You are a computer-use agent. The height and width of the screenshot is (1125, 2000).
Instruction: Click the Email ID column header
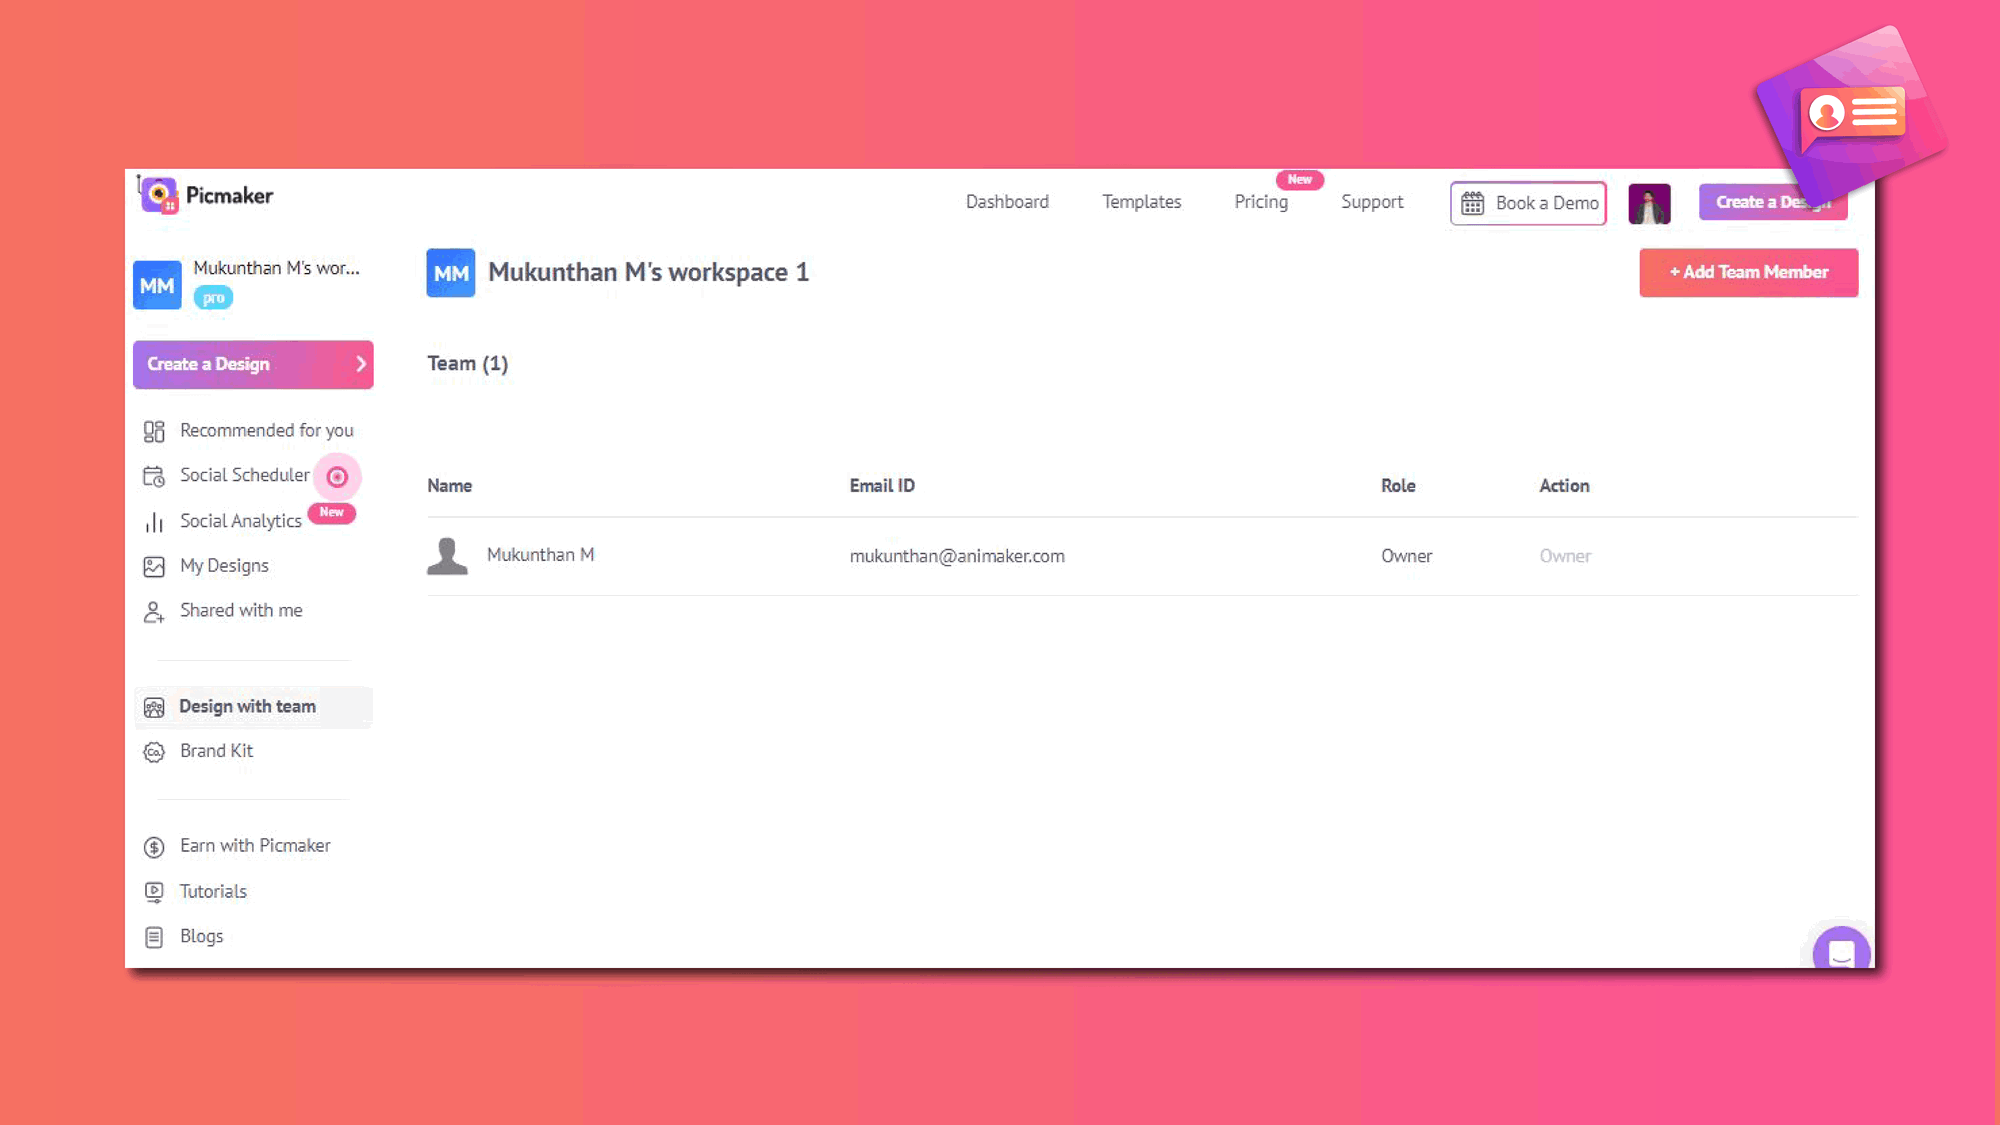pyautogui.click(x=882, y=486)
